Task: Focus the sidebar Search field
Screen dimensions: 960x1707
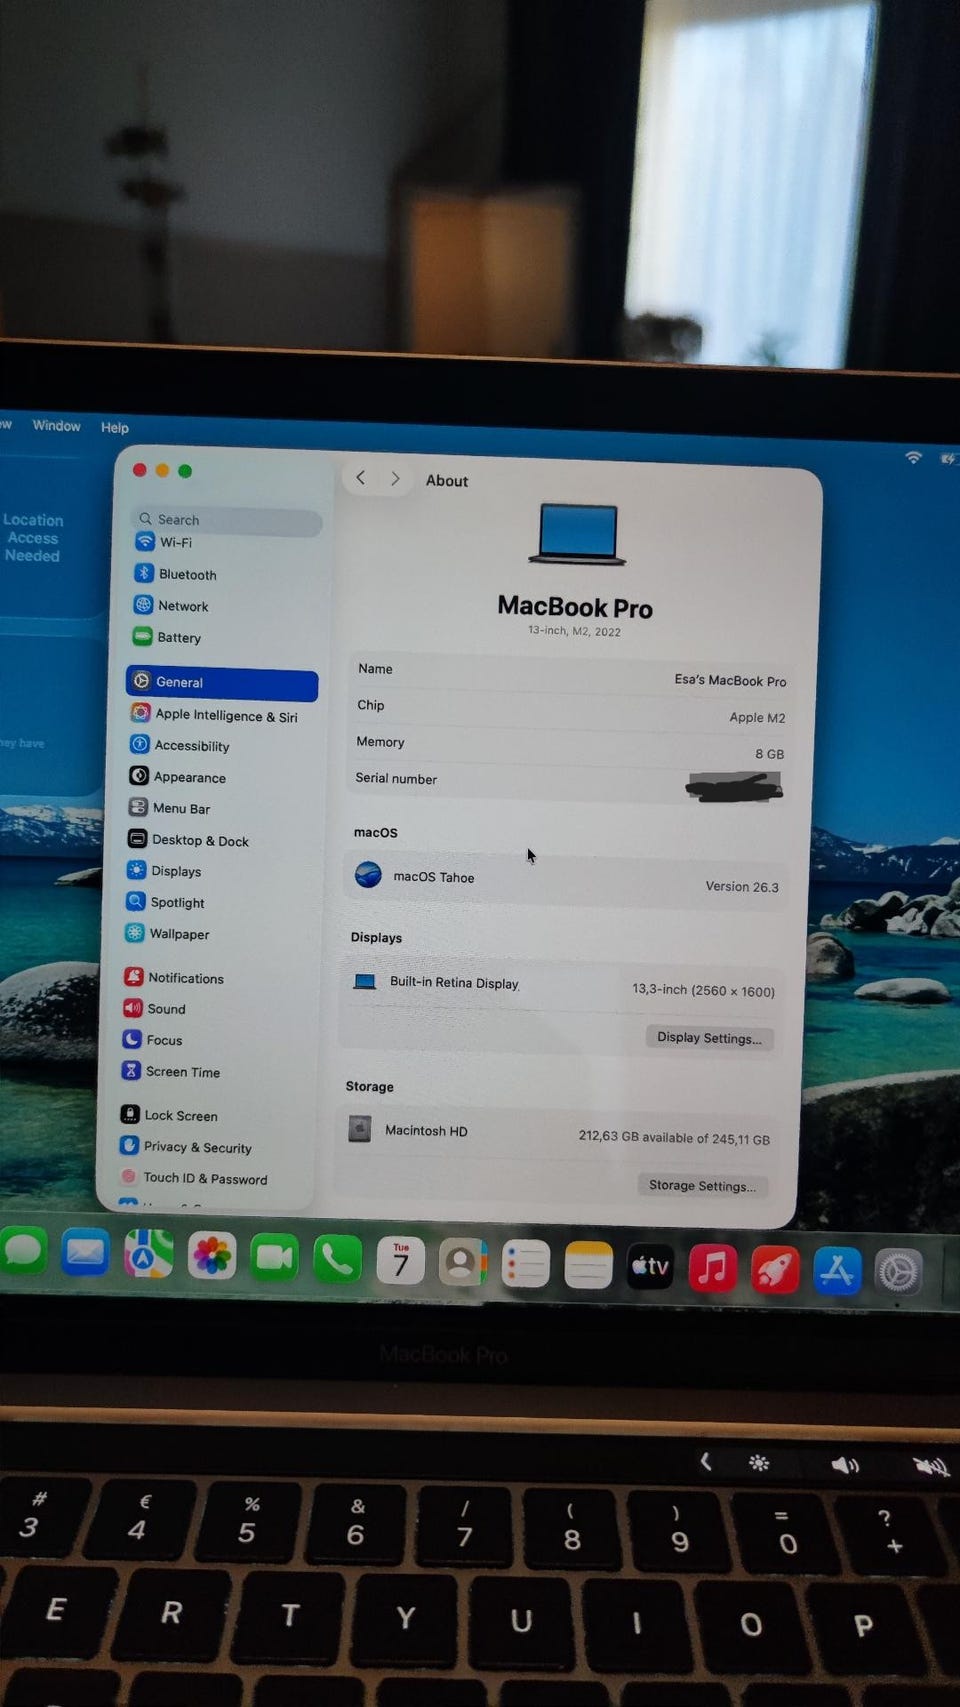Action: pyautogui.click(x=227, y=519)
